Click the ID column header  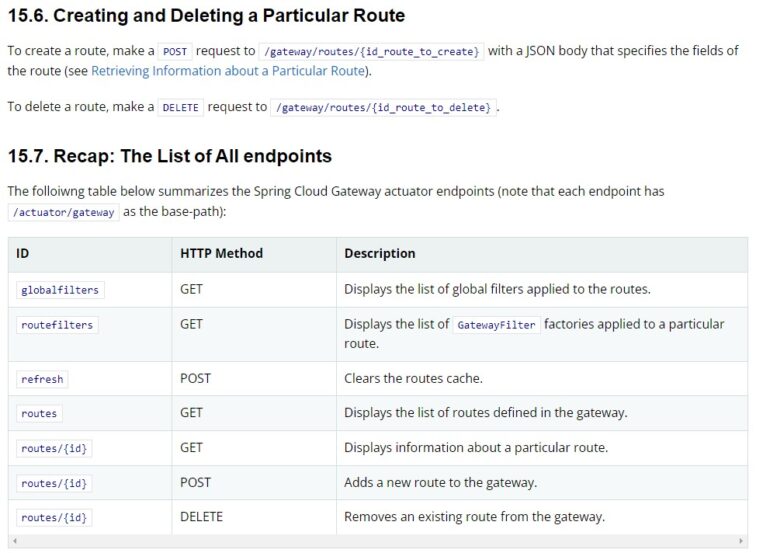click(x=23, y=253)
